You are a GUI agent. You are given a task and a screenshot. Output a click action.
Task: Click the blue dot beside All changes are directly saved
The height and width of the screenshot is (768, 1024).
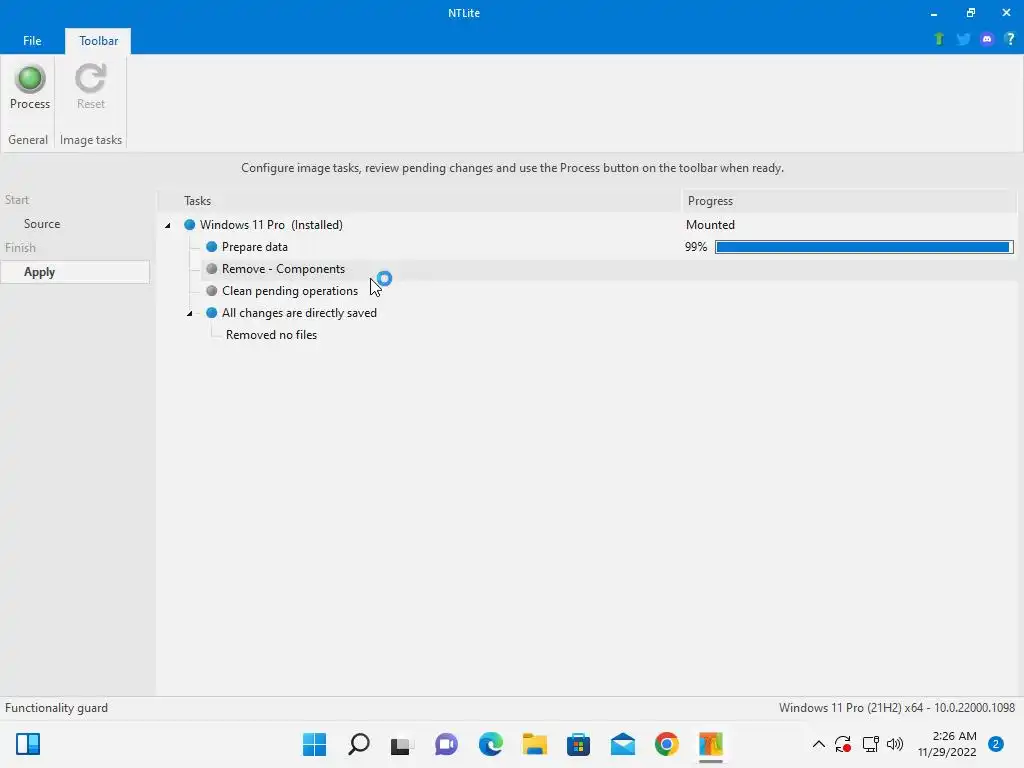point(212,313)
